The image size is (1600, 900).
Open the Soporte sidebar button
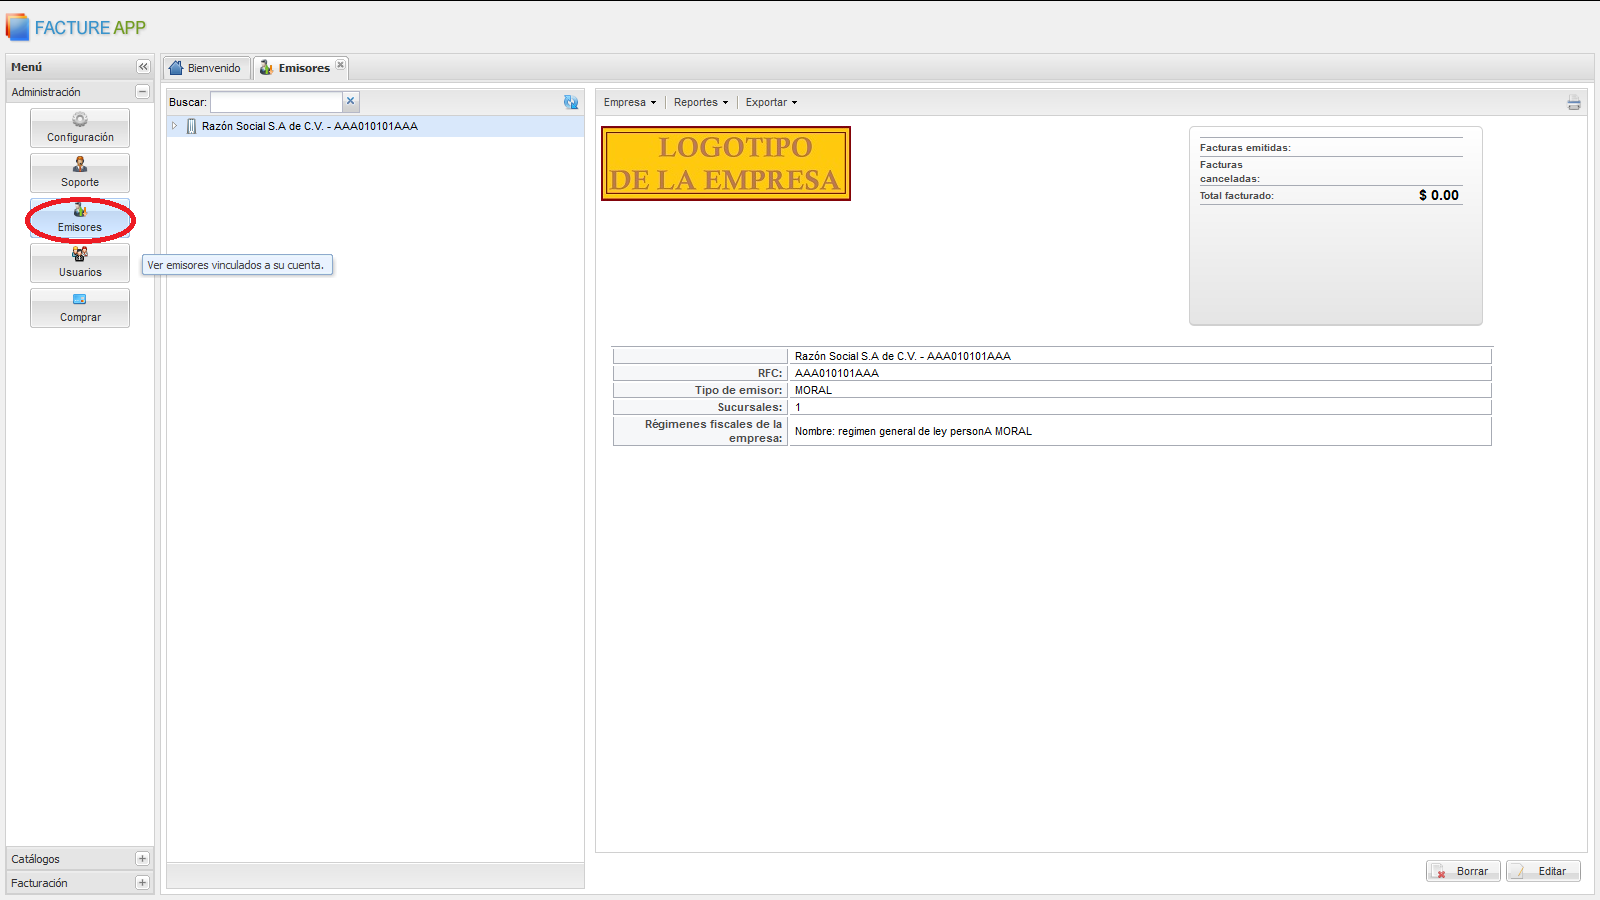pos(80,173)
